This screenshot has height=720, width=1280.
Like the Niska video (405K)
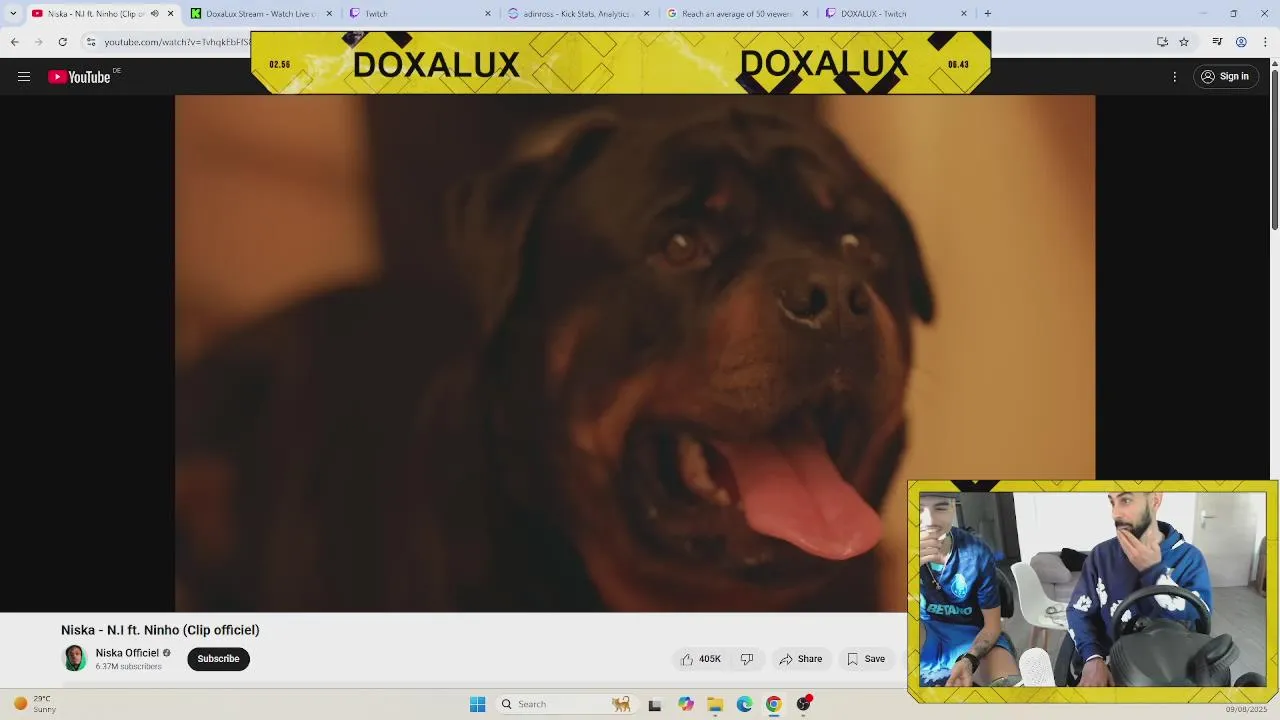click(x=700, y=659)
